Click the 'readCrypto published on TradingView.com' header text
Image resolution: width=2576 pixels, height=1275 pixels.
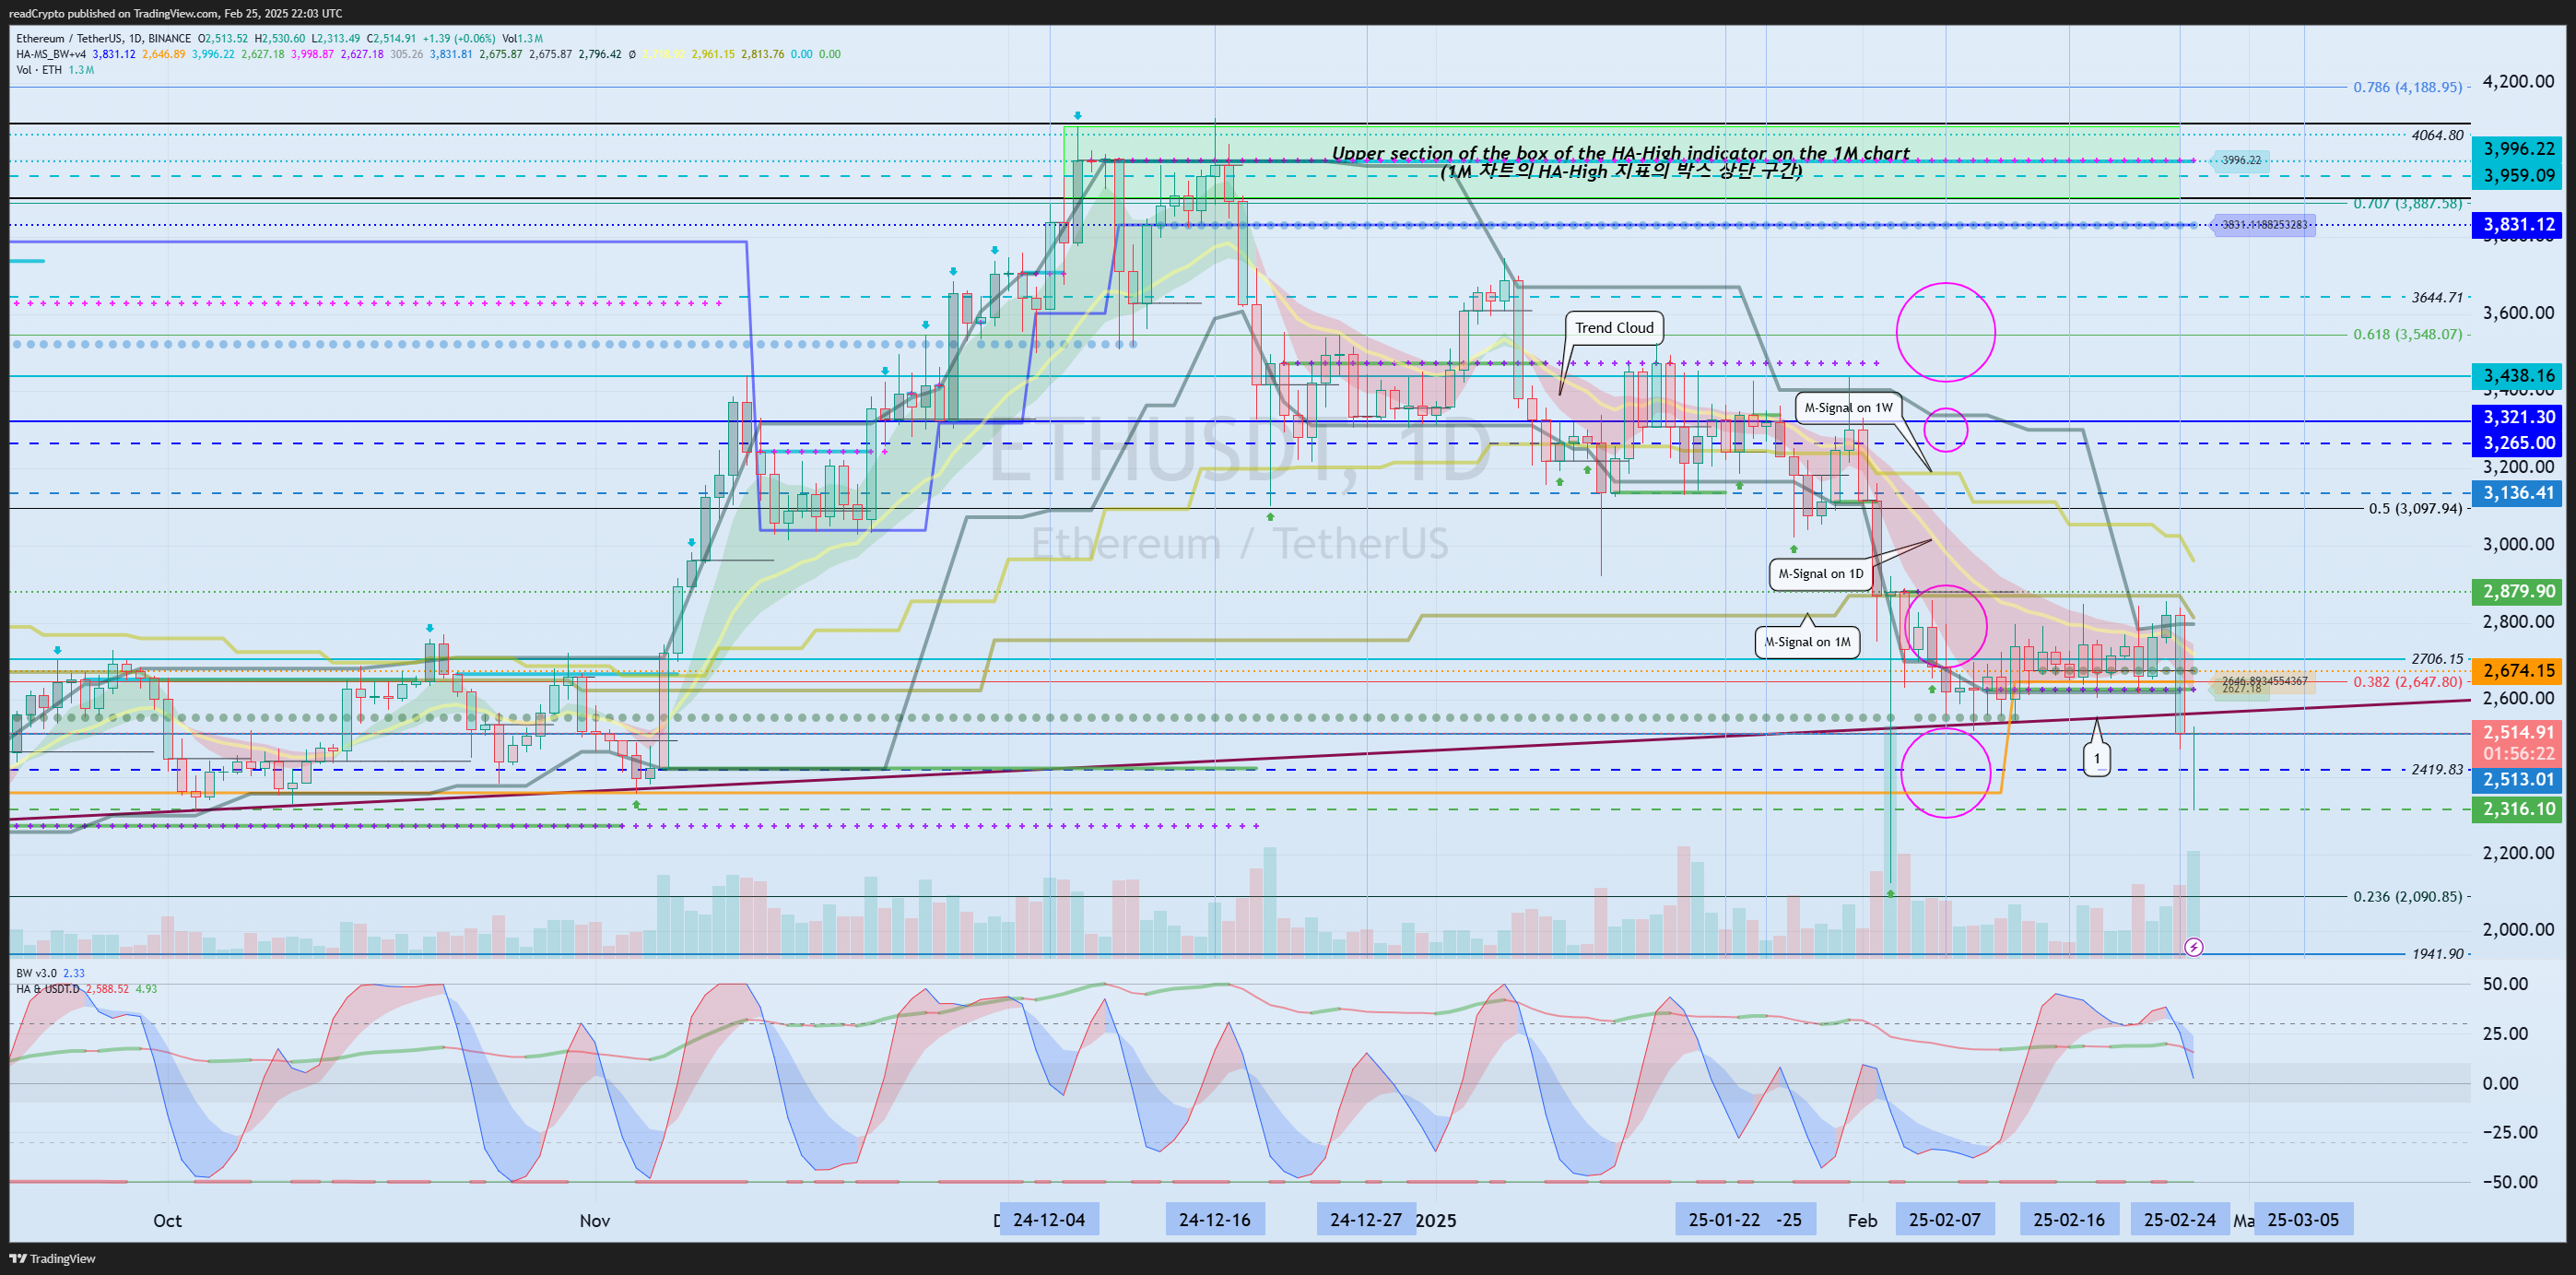(x=113, y=13)
